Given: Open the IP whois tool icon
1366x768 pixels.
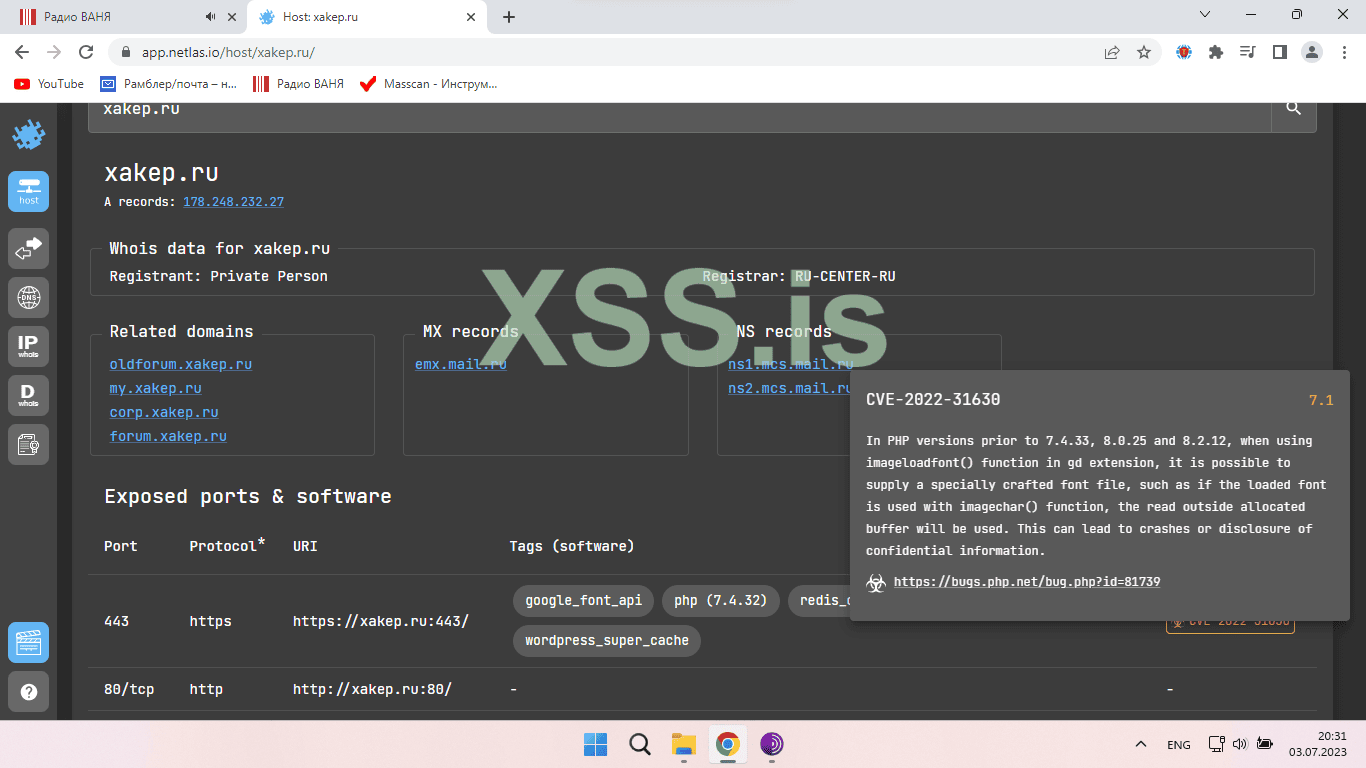Looking at the screenshot, I should point(29,346).
